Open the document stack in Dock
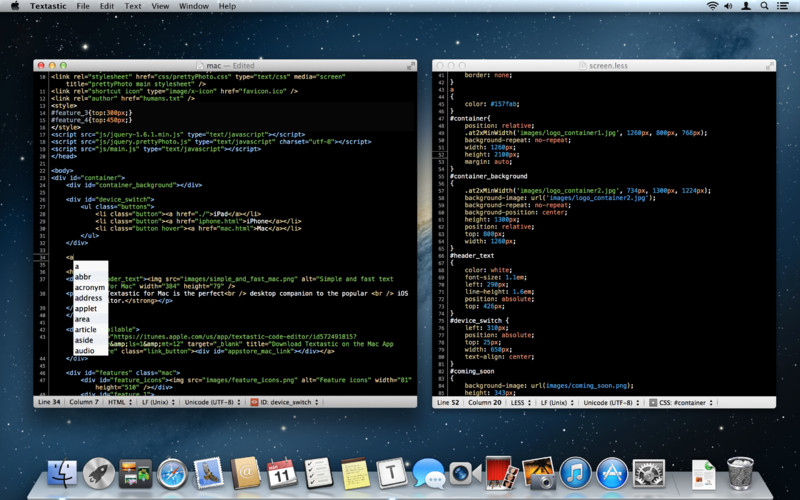The width and height of the screenshot is (800, 500). [x=704, y=474]
